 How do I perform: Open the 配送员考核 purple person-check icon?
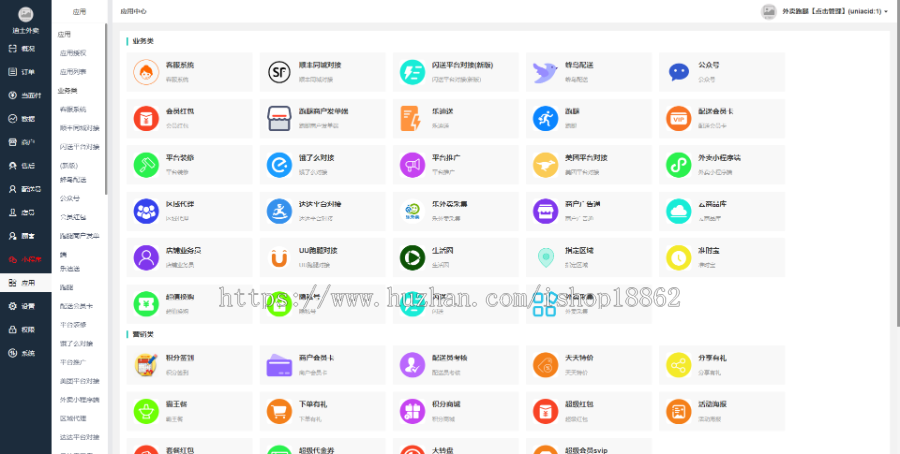coord(413,364)
